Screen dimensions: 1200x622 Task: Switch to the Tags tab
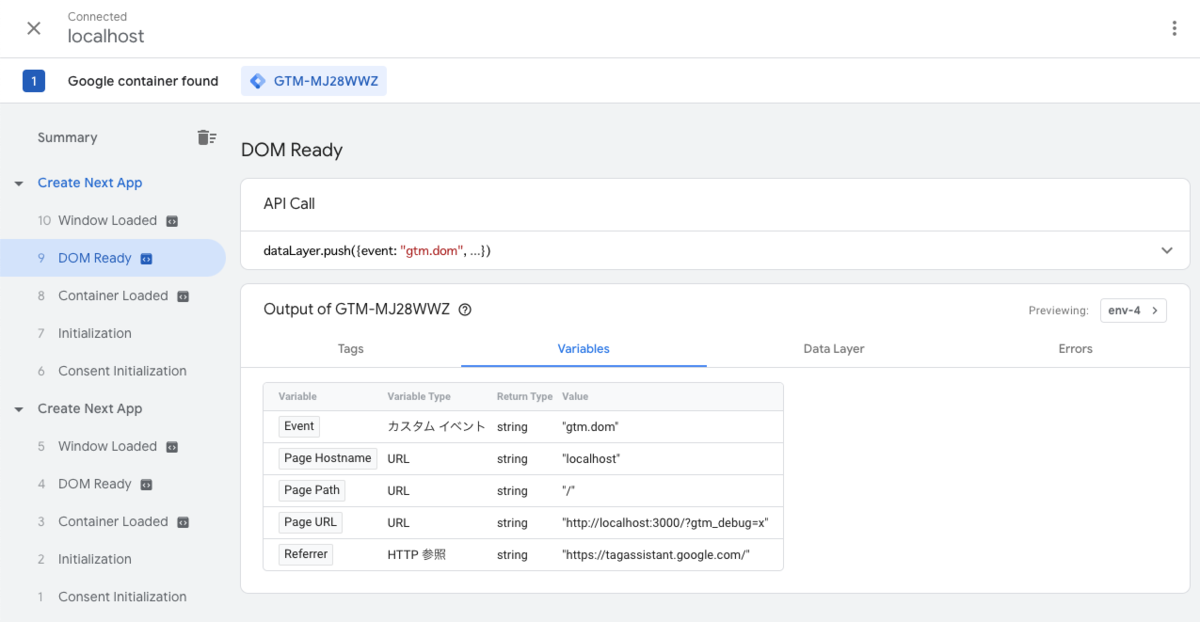click(351, 349)
